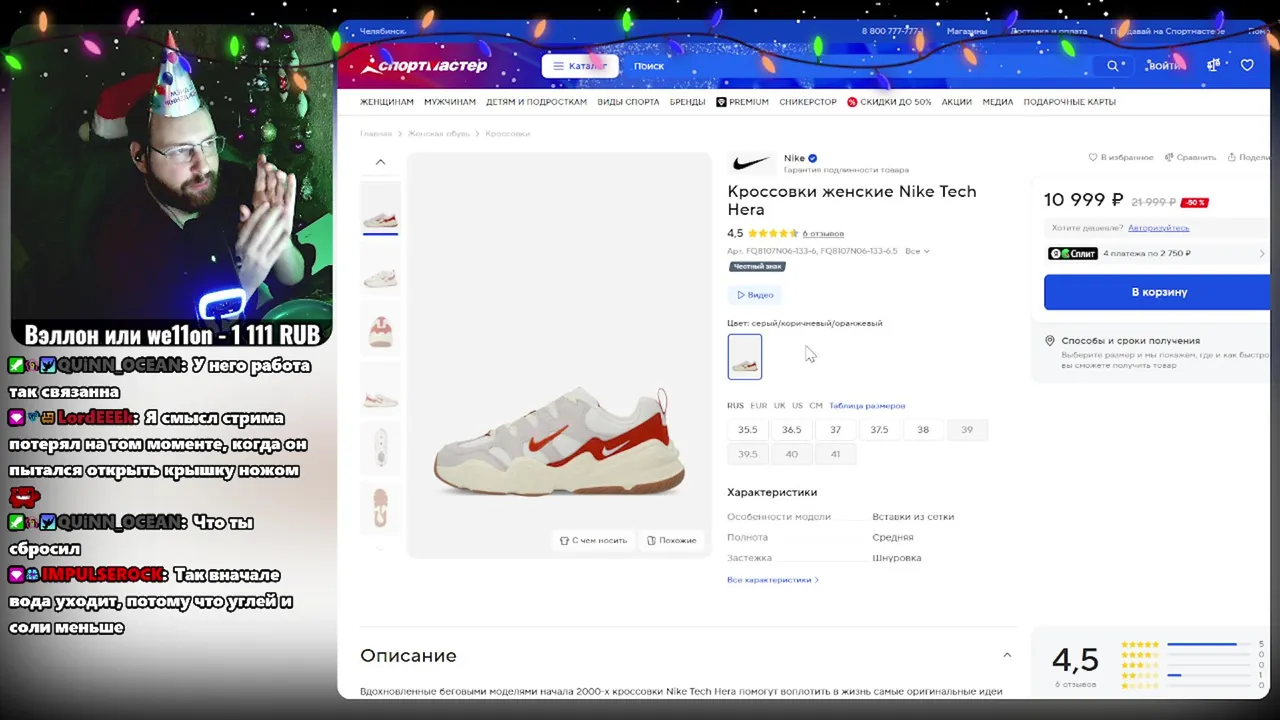Go to Главная breadcrumb
Image resolution: width=1280 pixels, height=720 pixels.
[376, 133]
